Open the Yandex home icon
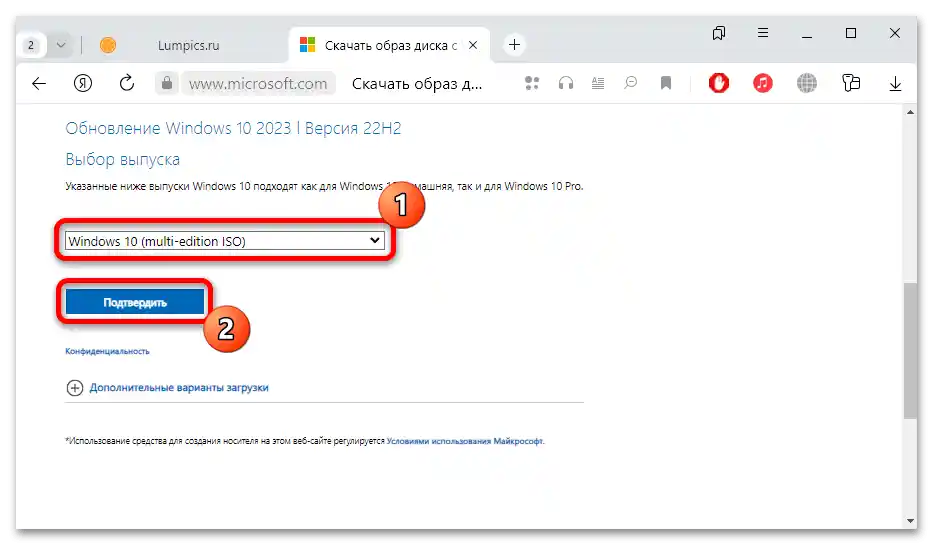Viewport: 933px width, 545px height. tap(83, 83)
